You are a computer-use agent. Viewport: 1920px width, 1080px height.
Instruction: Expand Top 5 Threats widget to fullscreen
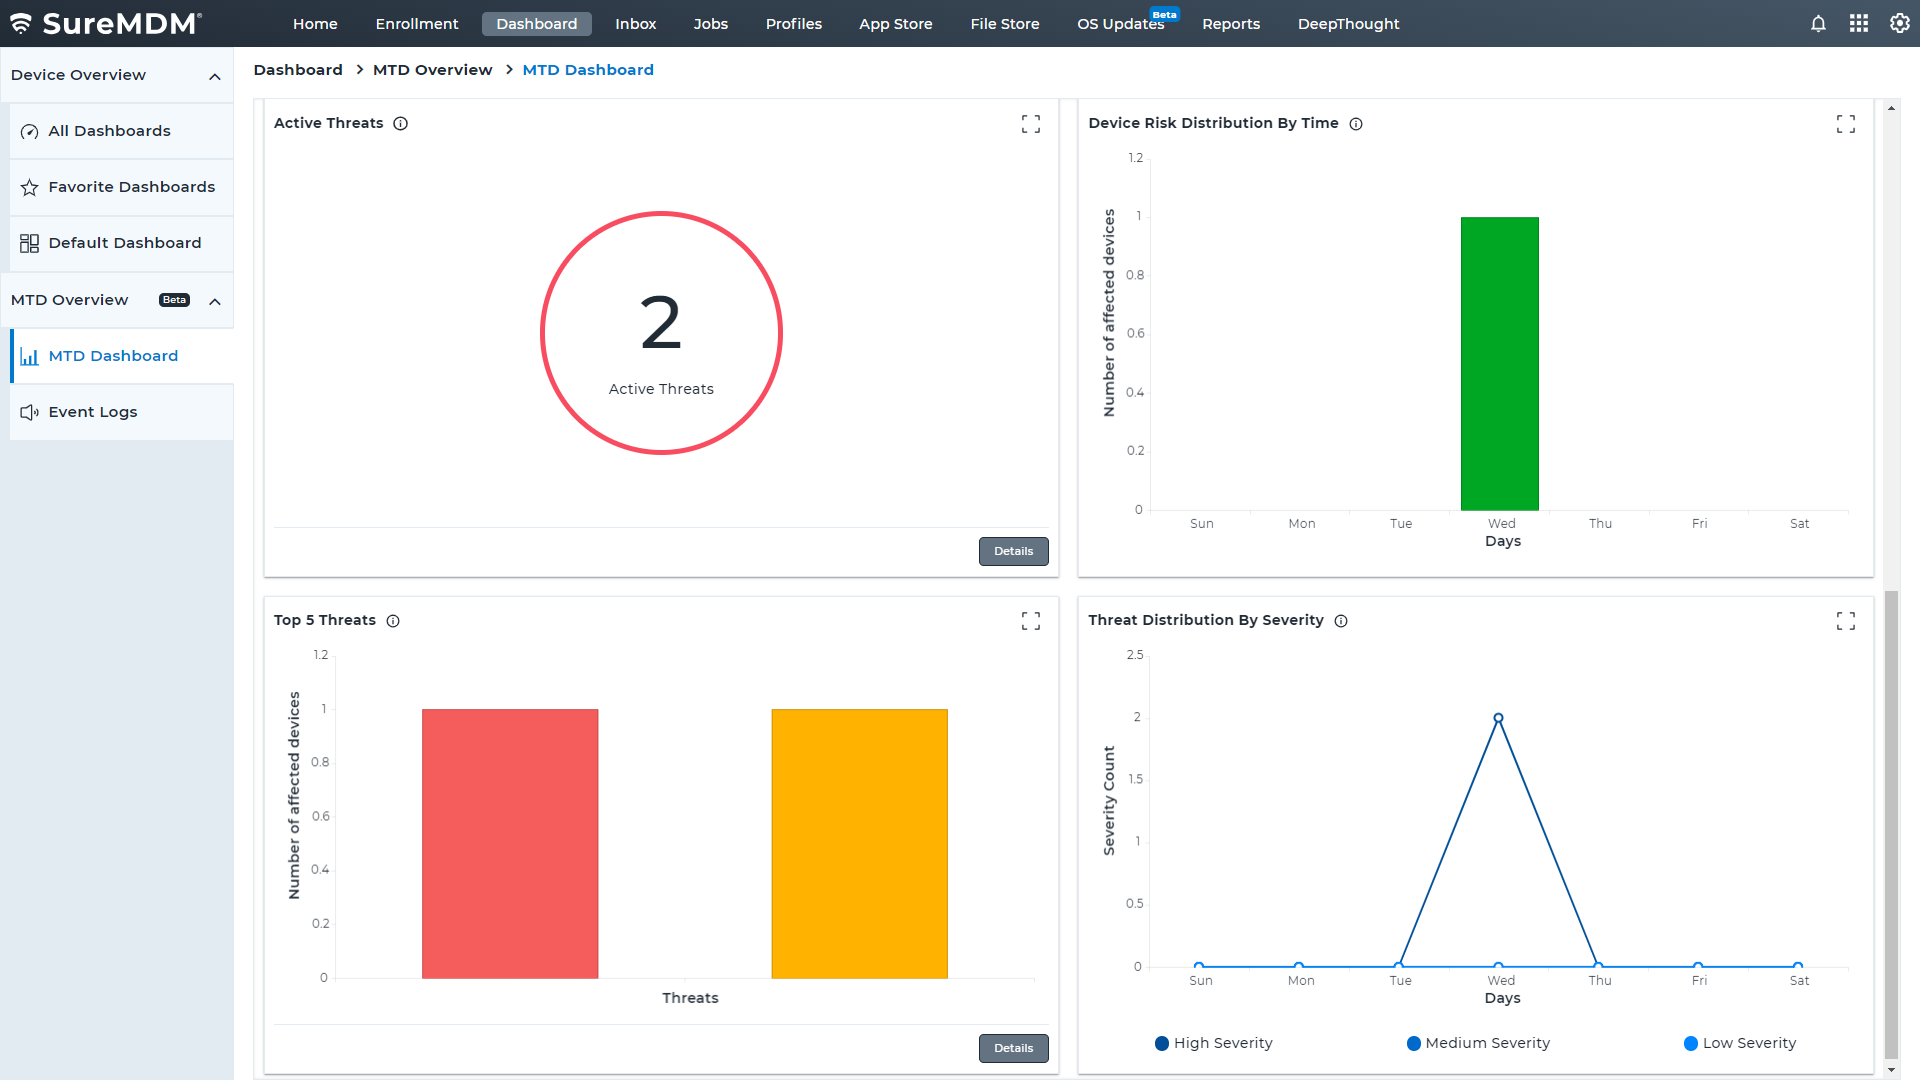(x=1031, y=621)
